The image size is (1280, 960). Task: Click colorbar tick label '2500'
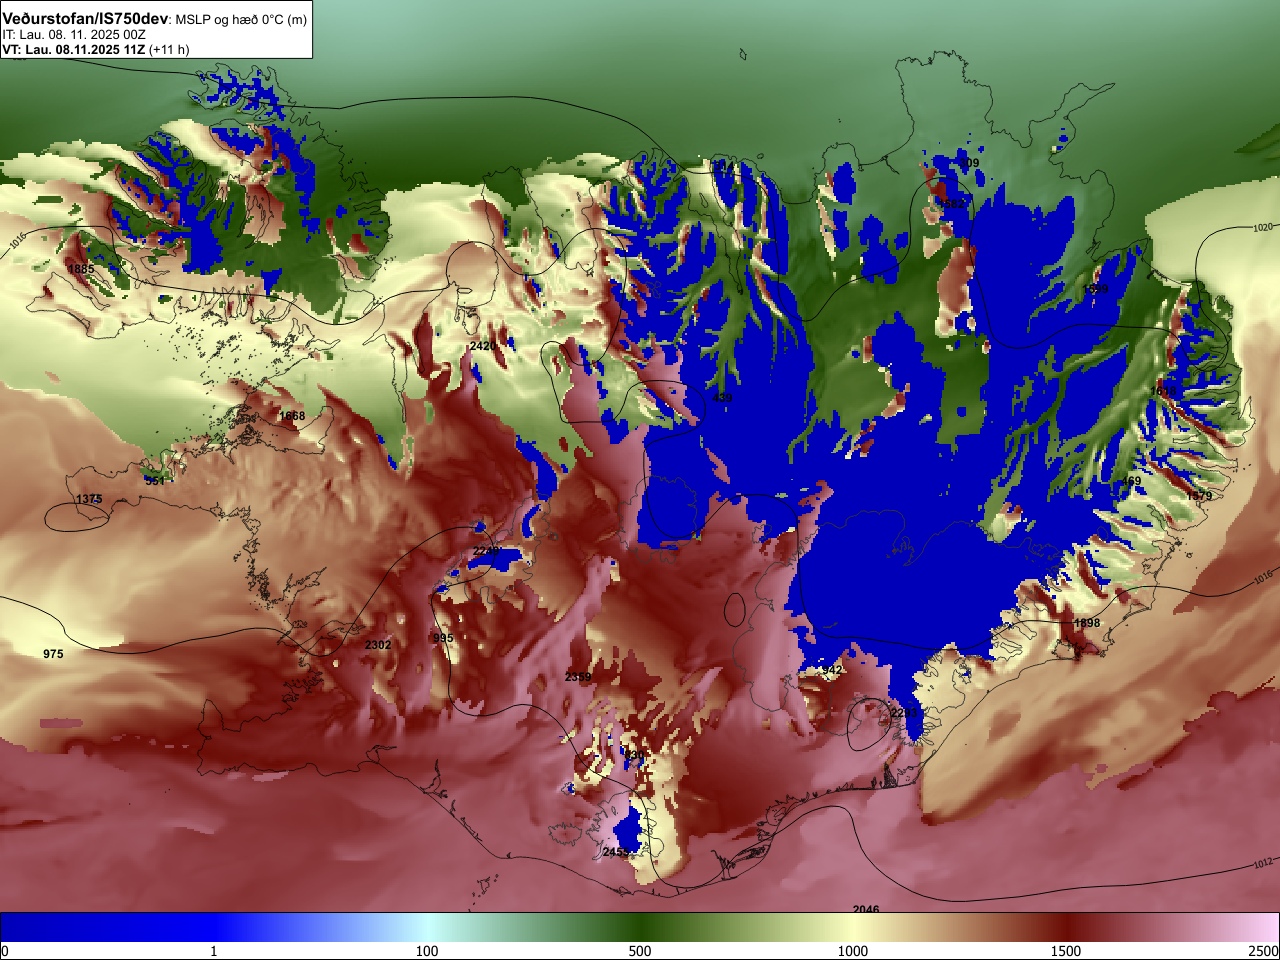click(x=1264, y=951)
